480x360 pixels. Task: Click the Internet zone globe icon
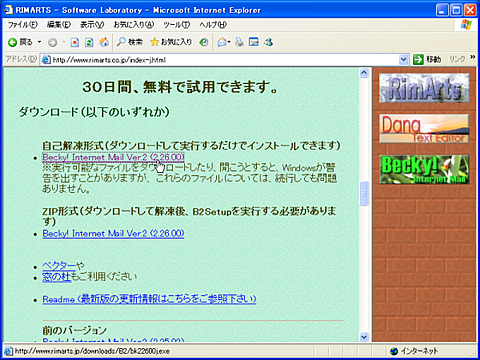tap(394, 351)
